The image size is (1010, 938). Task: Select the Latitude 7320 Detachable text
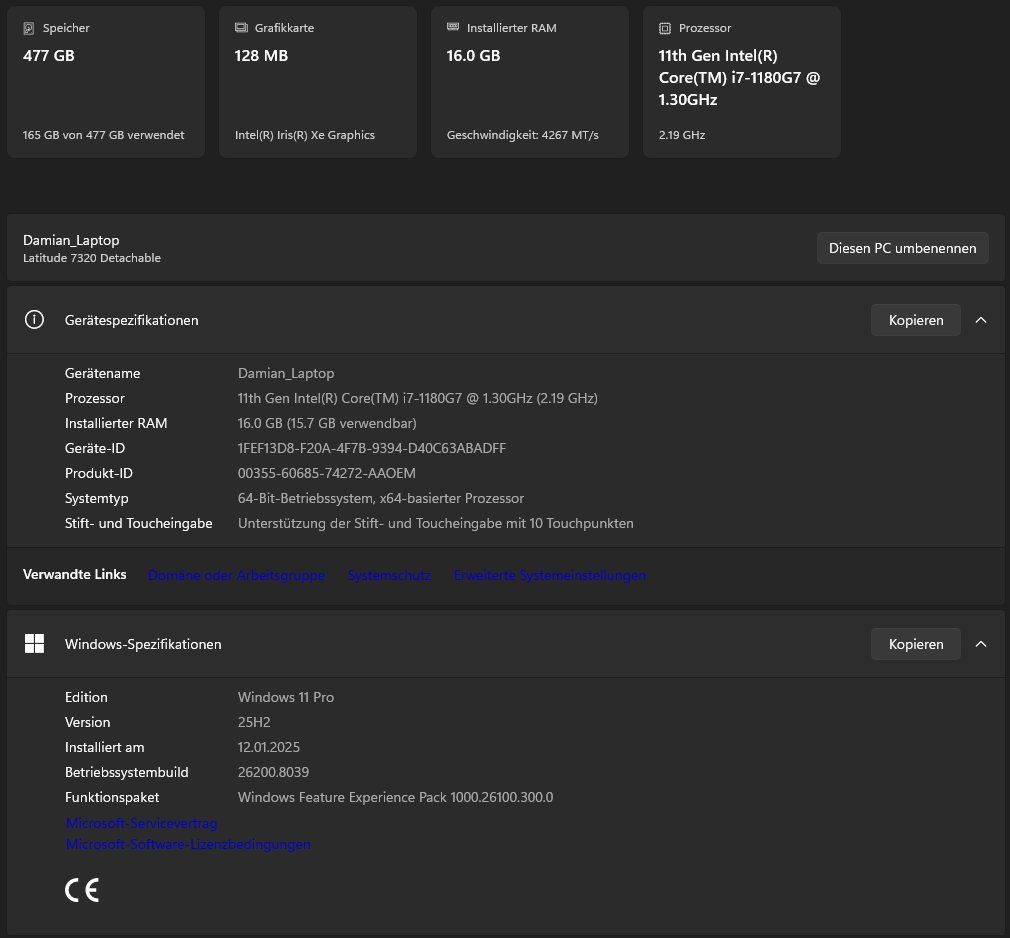pos(91,258)
